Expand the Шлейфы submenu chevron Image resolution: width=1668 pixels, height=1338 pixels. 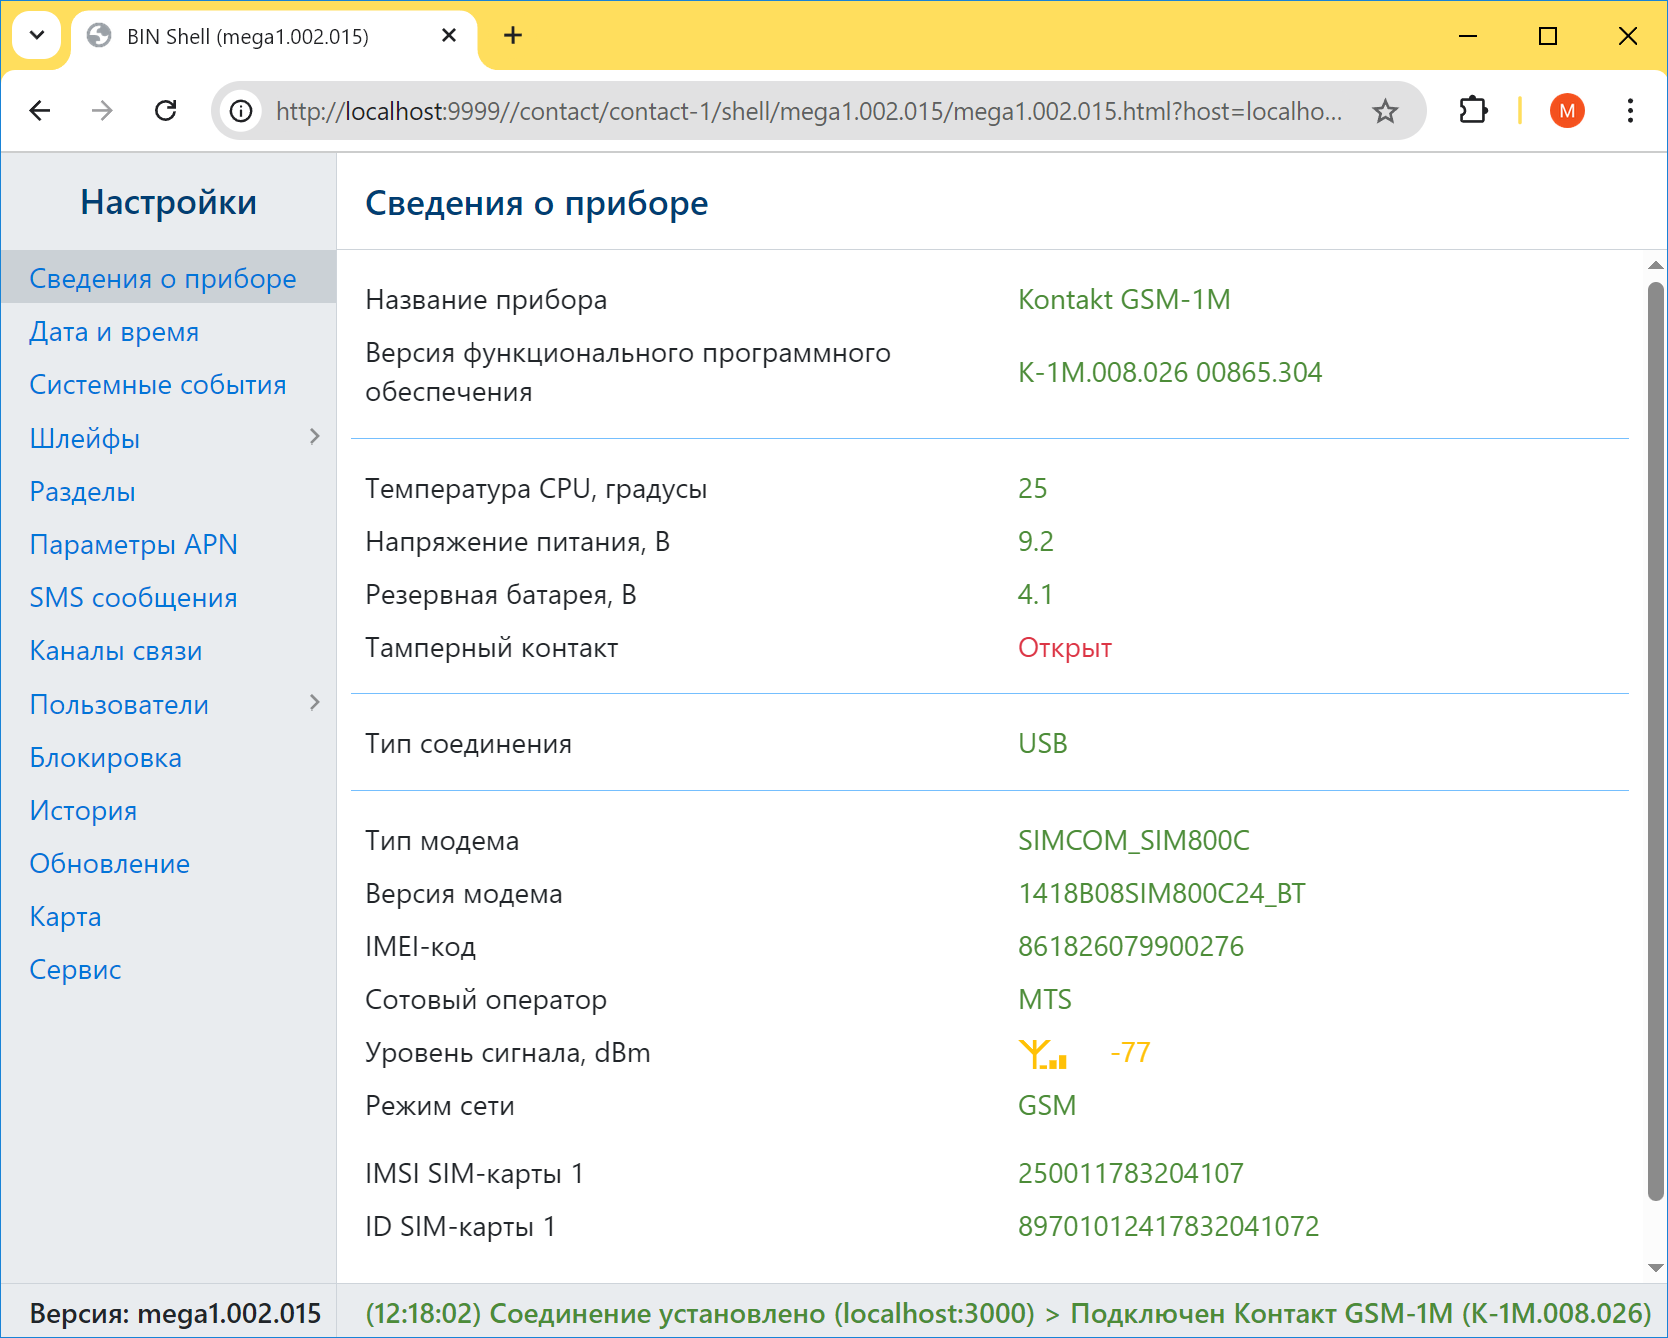coord(314,437)
